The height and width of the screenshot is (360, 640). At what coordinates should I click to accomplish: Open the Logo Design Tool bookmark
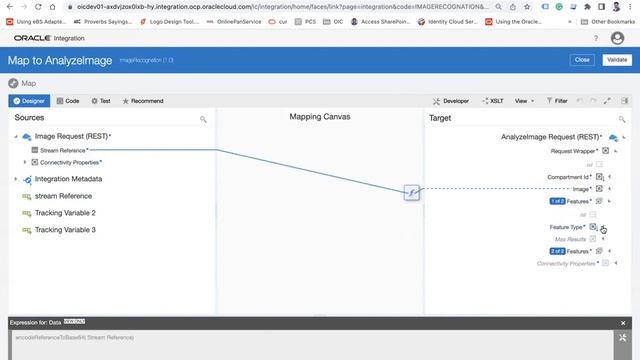pyautogui.click(x=169, y=22)
